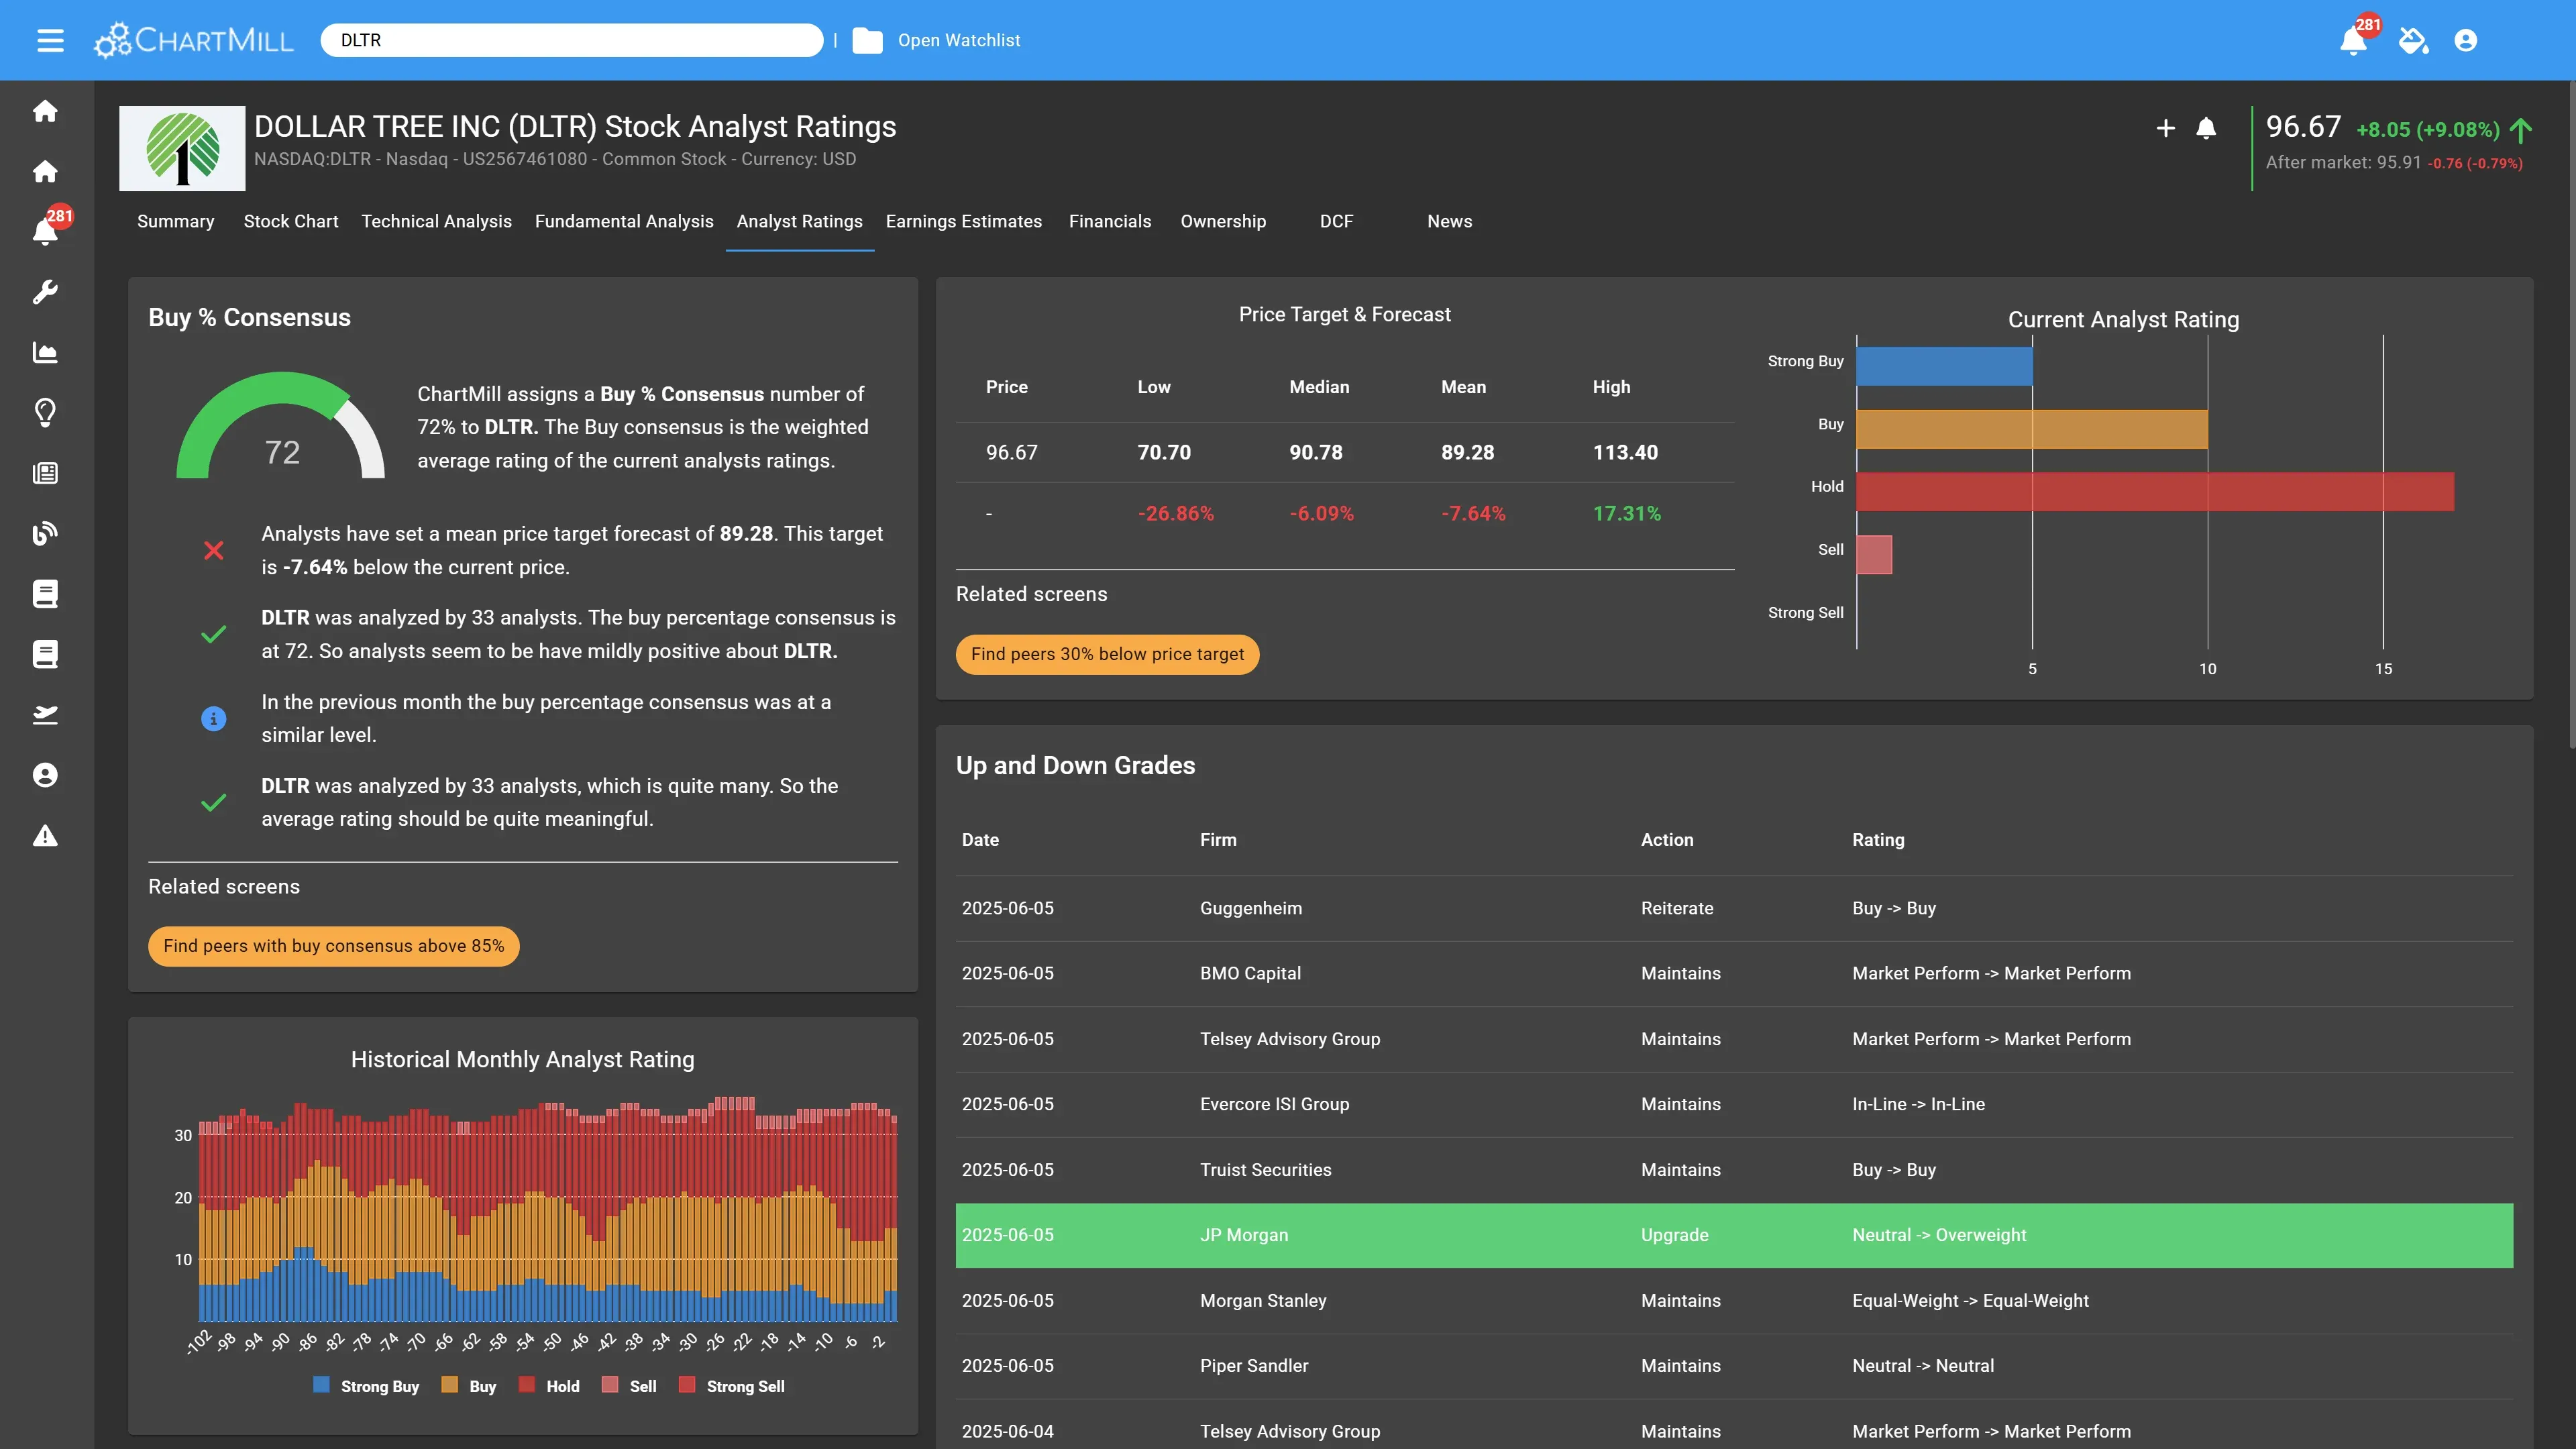Click the blue info icon about previous month
This screenshot has height=1449, width=2576.
click(x=214, y=718)
